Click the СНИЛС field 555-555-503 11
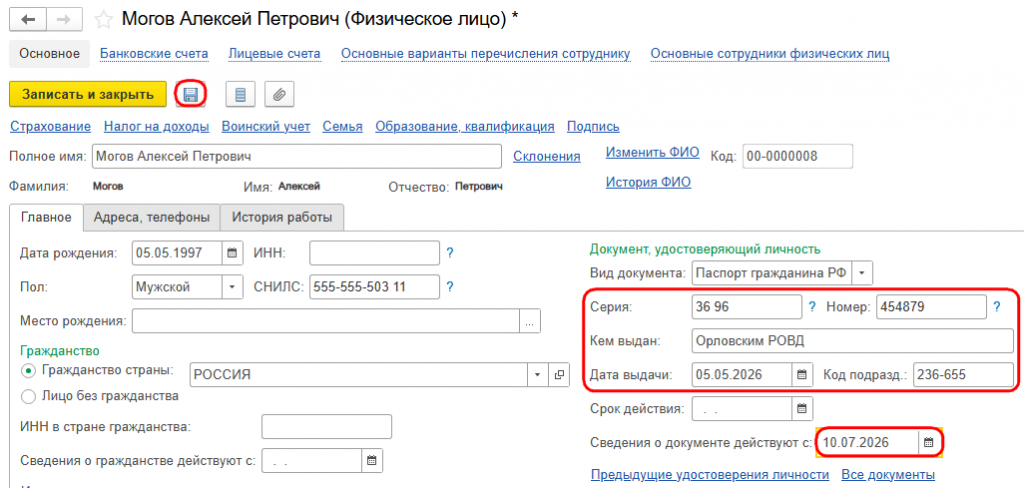Screen dimensions: 1024x488 375,287
